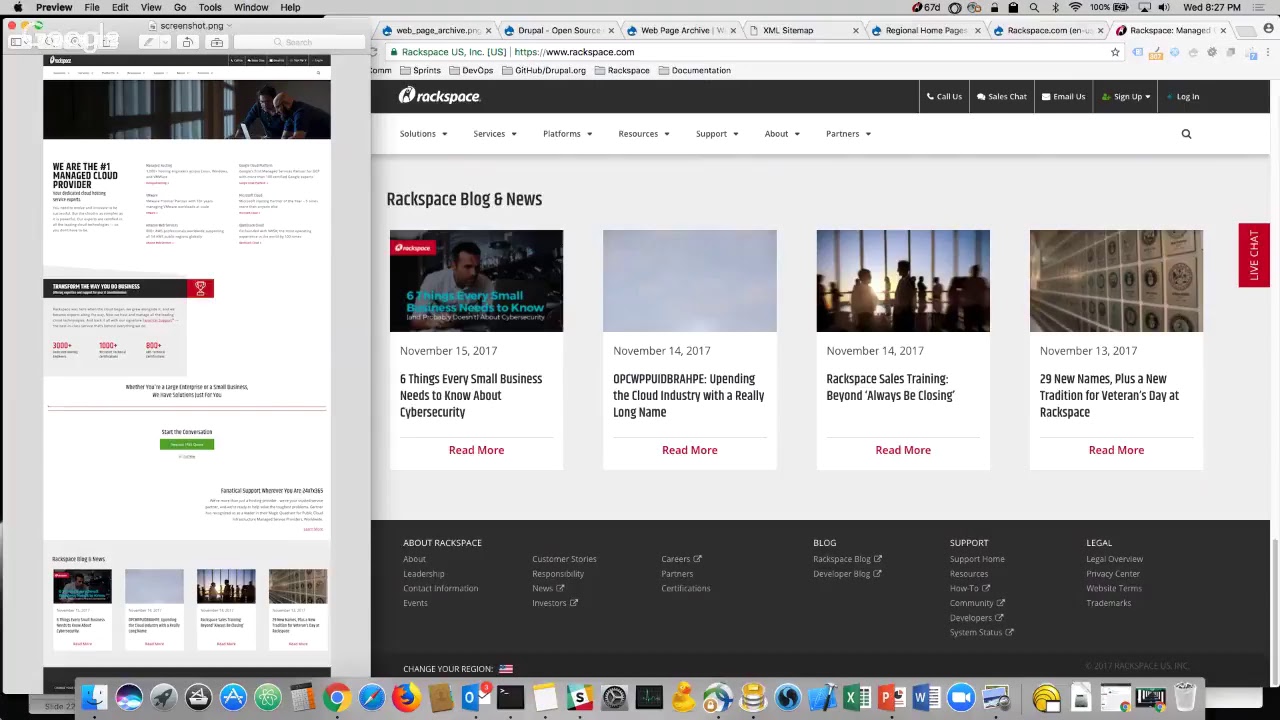The image size is (1280, 720).
Task: Read More on Rackspace Sales Training
Action: [x=903, y=450]
